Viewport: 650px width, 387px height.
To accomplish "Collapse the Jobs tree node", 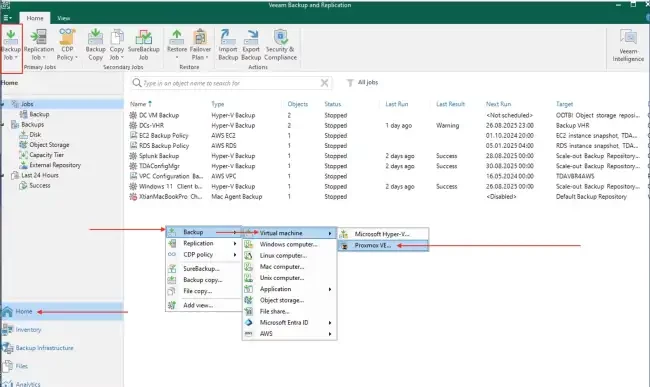I will [x=3, y=104].
